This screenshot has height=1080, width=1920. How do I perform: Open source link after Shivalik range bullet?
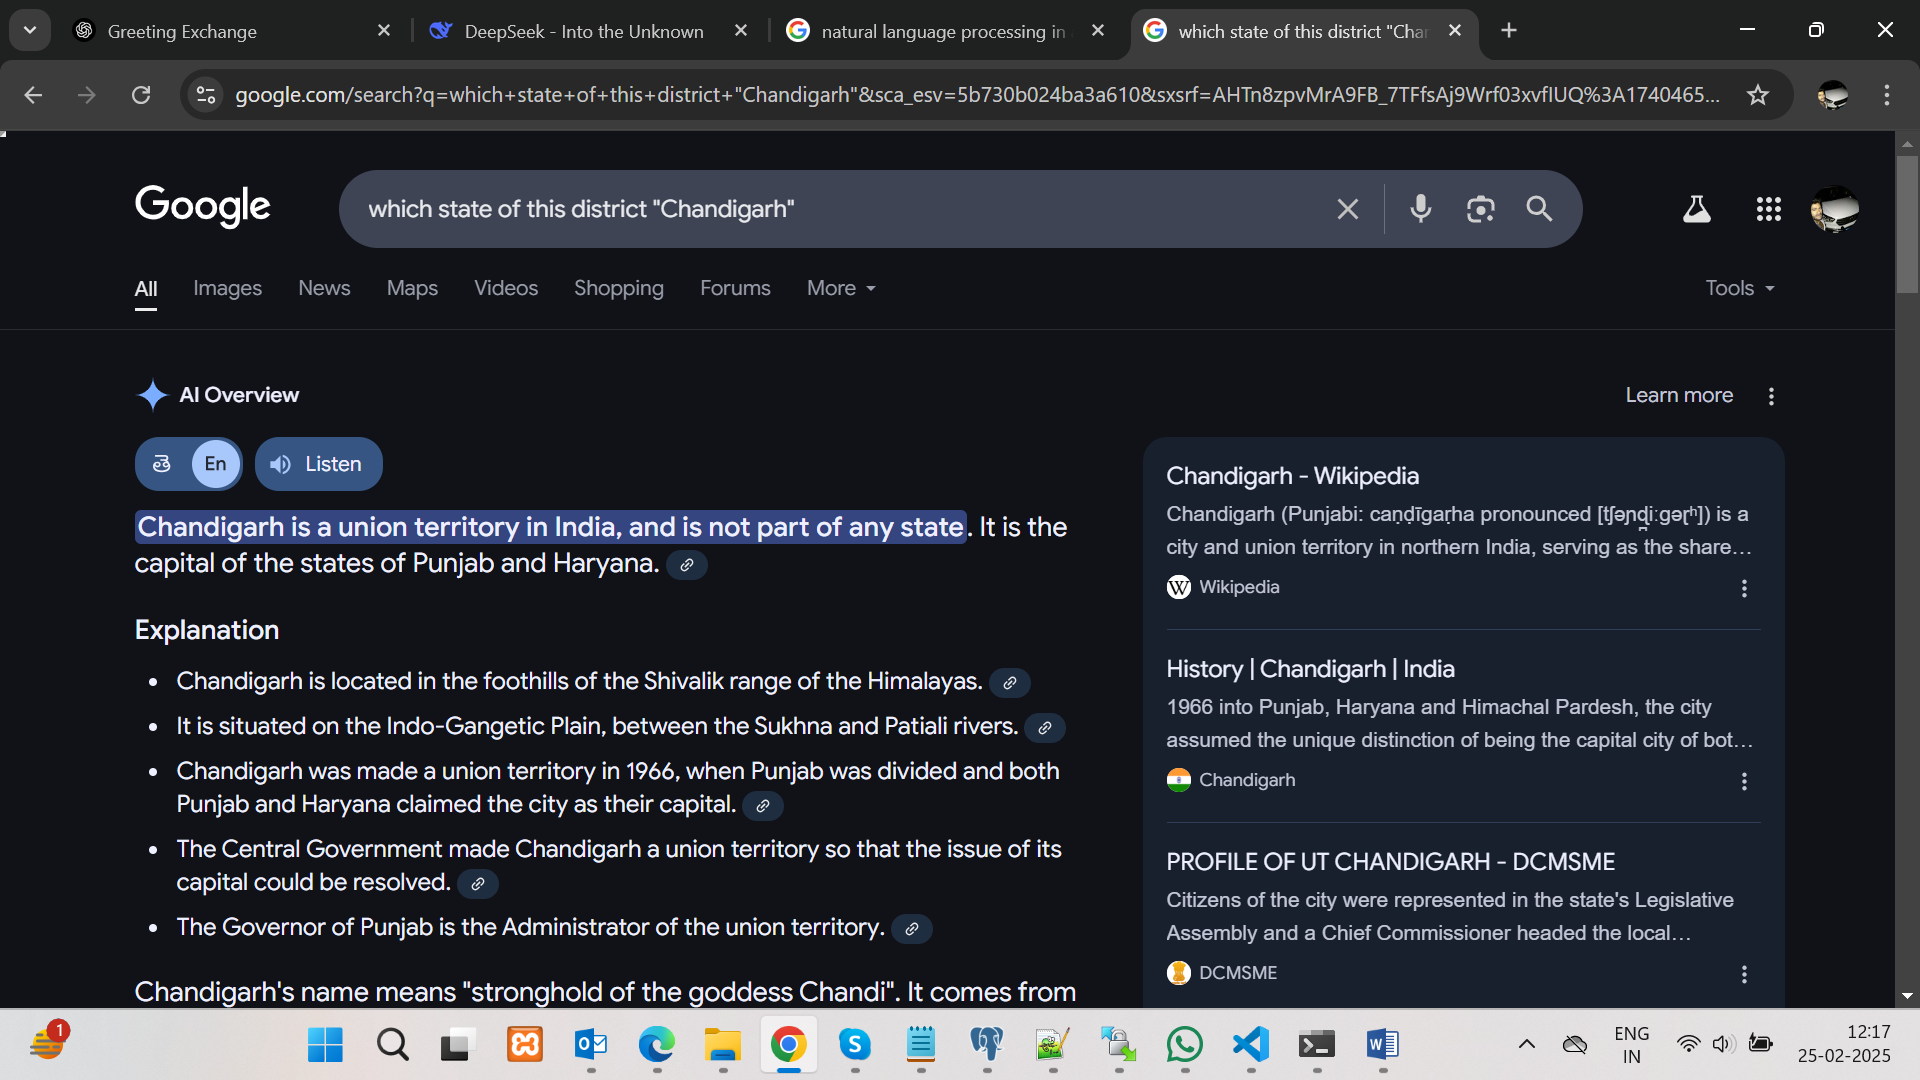(x=1009, y=683)
